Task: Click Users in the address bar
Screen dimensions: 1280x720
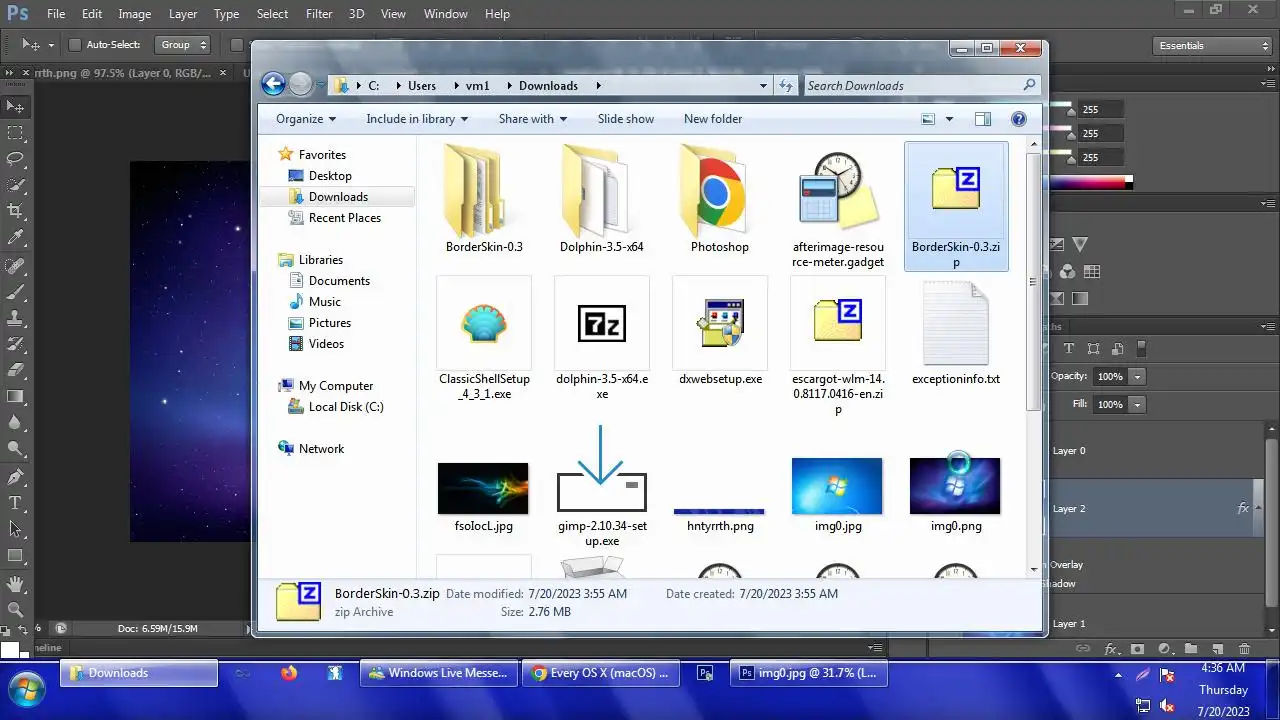Action: coord(422,86)
